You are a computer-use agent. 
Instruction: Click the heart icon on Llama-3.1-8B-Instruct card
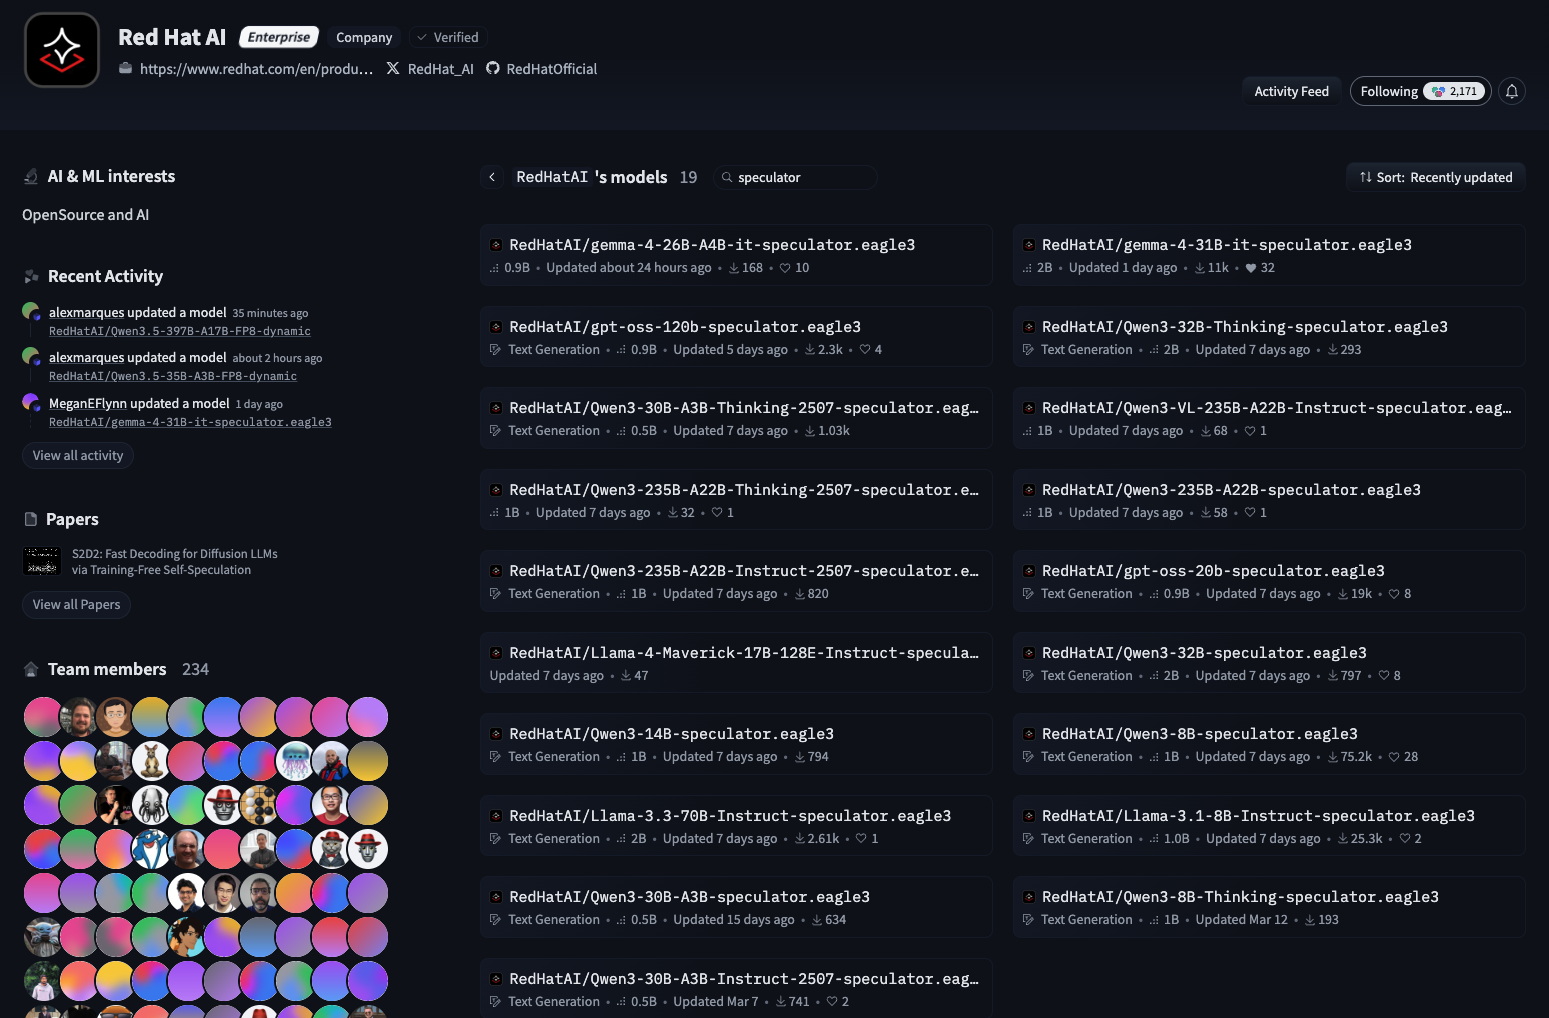1405,839
